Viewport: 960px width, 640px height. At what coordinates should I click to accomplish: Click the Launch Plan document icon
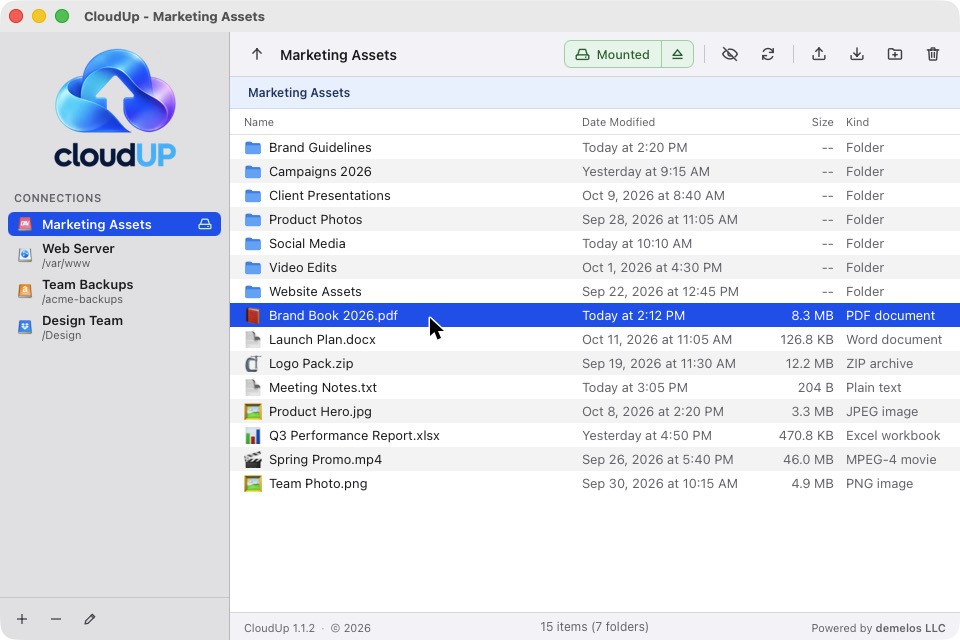253,339
